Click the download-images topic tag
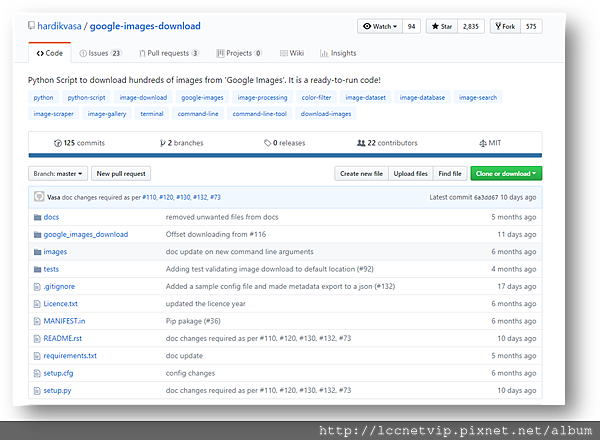Viewport: 600px width, 440px height. pos(326,114)
